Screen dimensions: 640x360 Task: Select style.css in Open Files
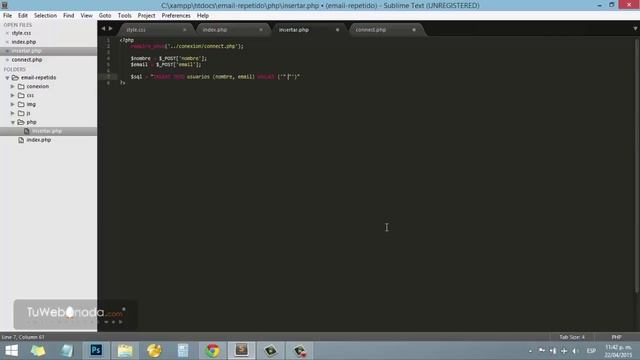coord(21,33)
